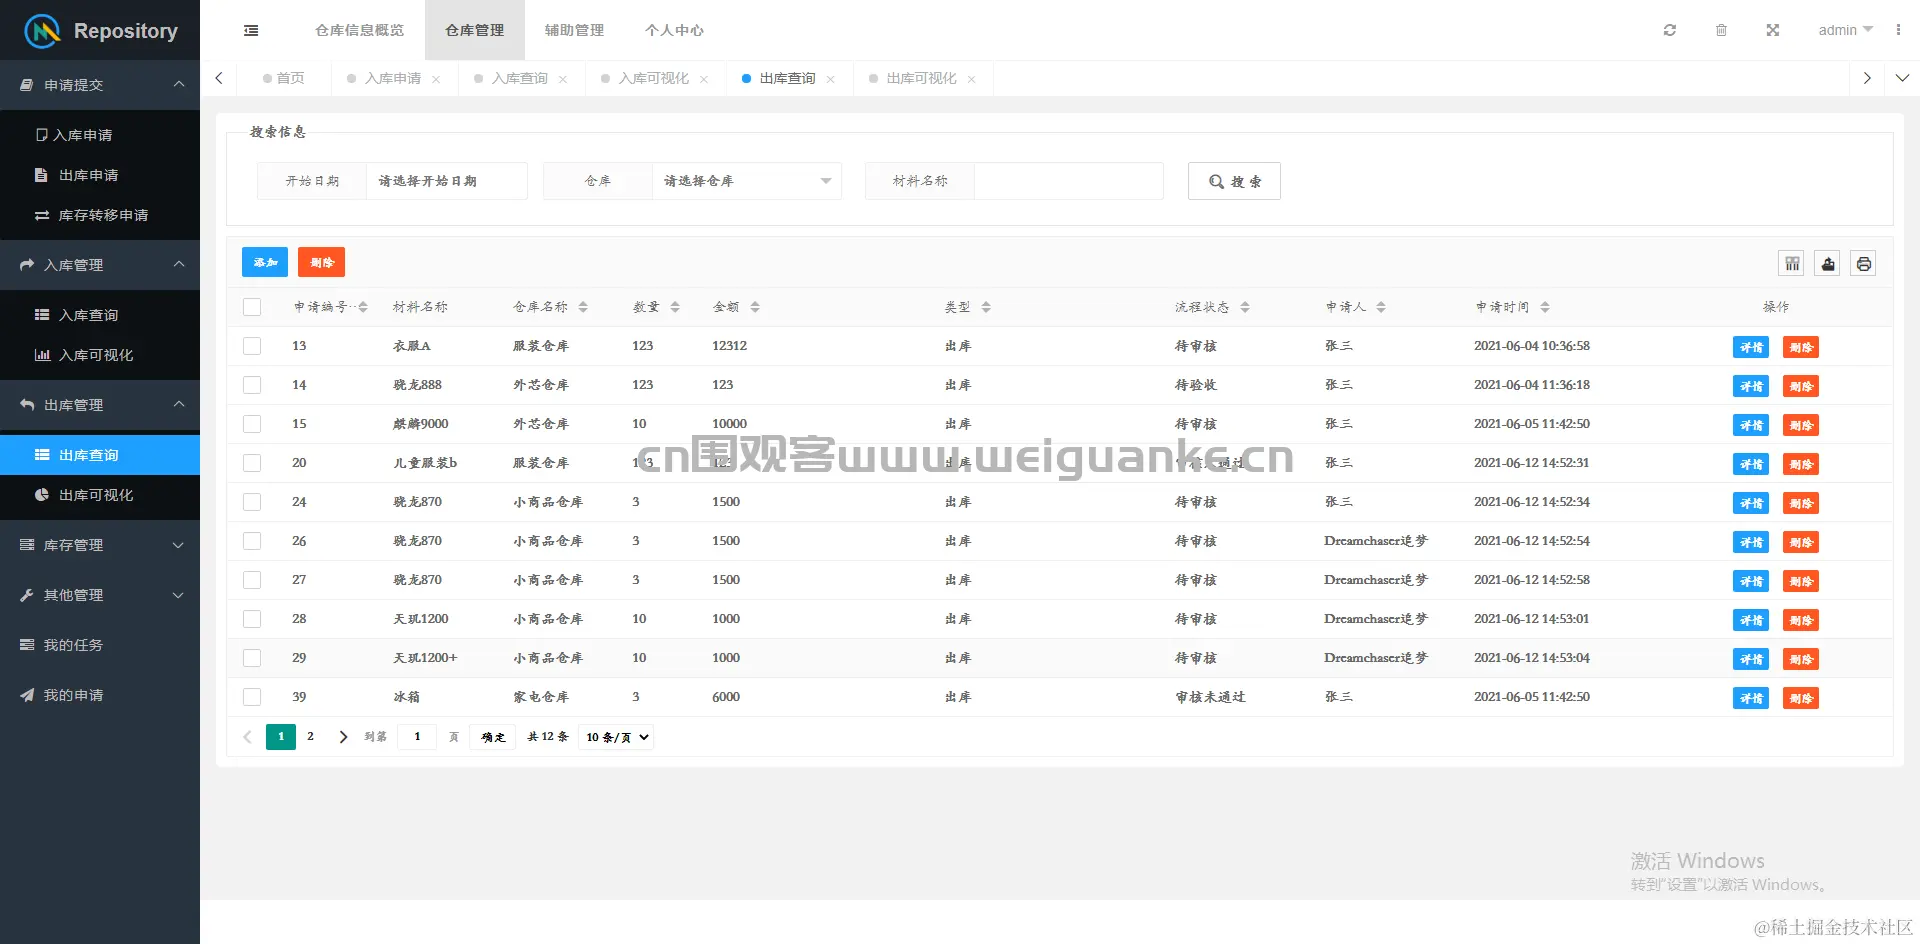This screenshot has height=944, width=1920.
Task: Open the tab list dropdown chevron
Action: click(x=1902, y=78)
